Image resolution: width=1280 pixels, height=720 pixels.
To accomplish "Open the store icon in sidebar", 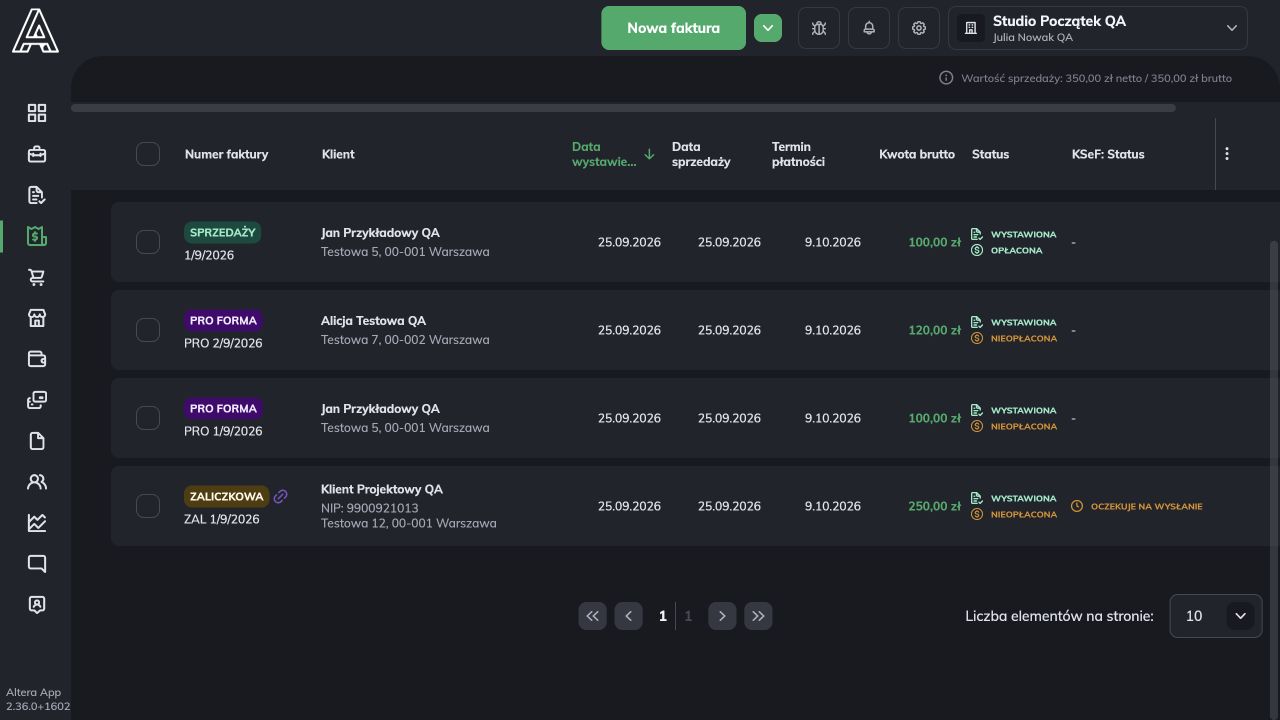I will pos(37,318).
